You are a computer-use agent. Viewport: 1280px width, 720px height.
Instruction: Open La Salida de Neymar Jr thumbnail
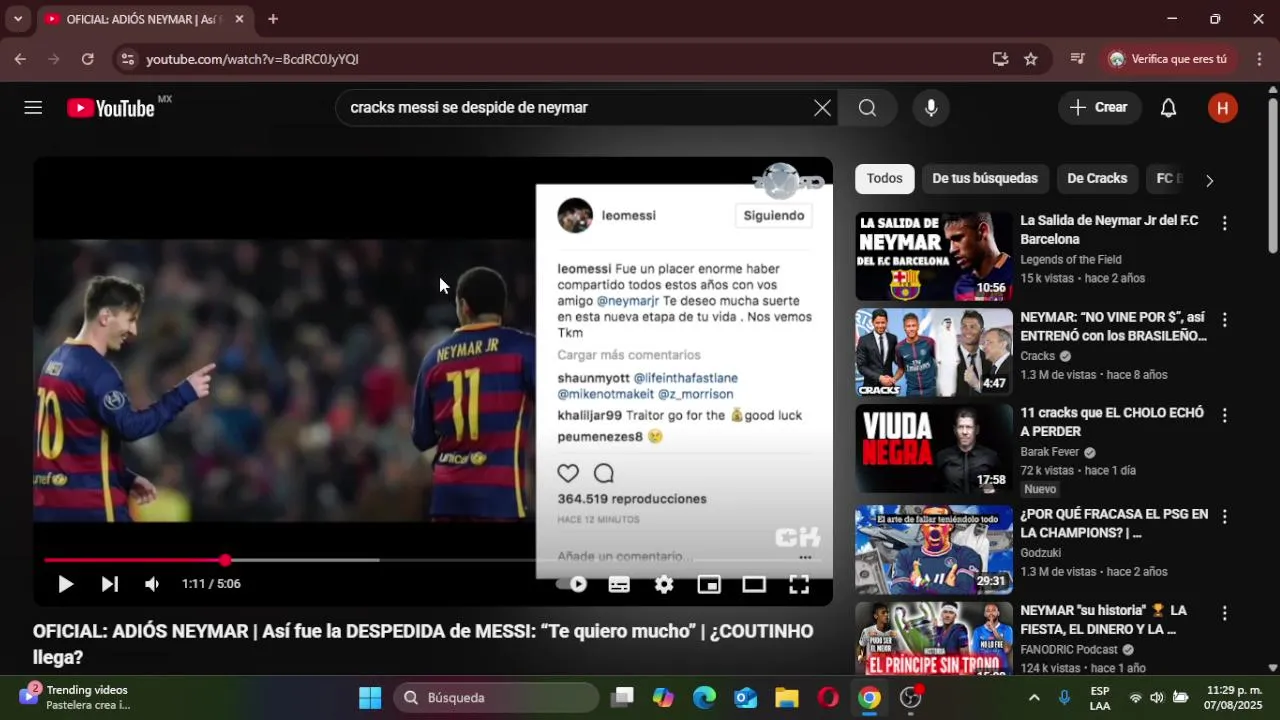tap(934, 256)
